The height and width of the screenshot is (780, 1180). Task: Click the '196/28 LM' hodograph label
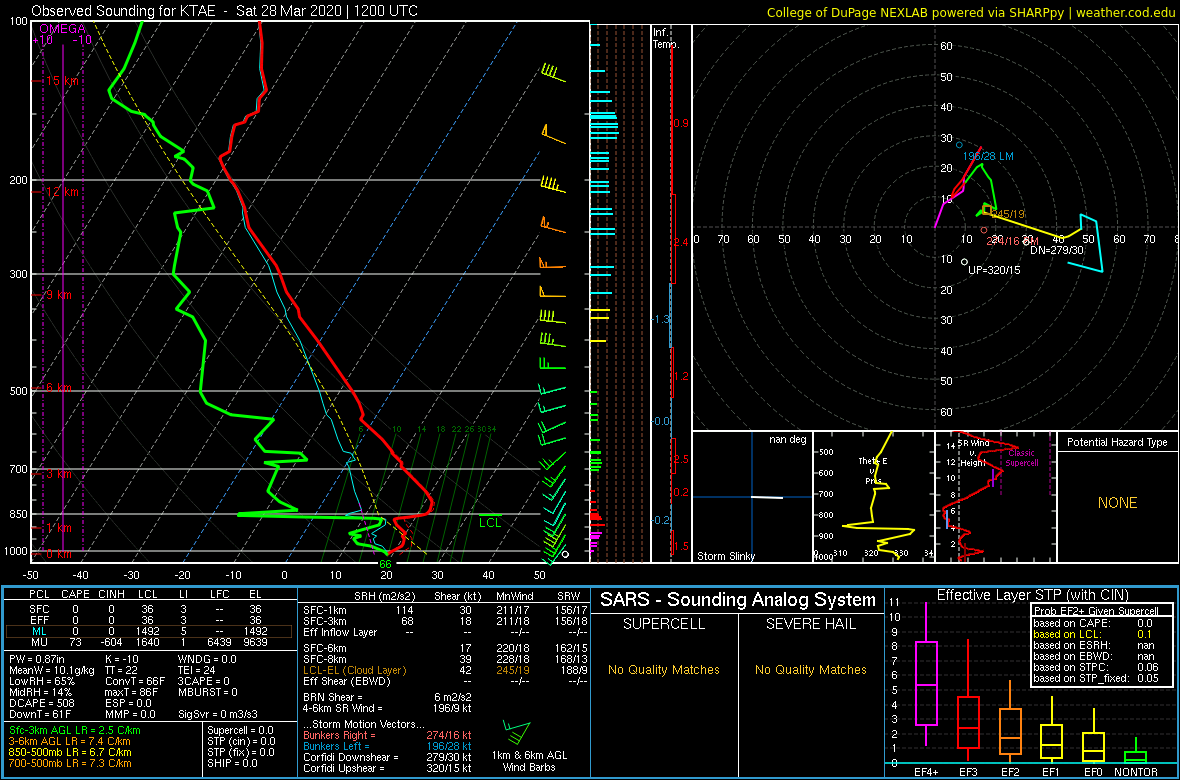[988, 155]
